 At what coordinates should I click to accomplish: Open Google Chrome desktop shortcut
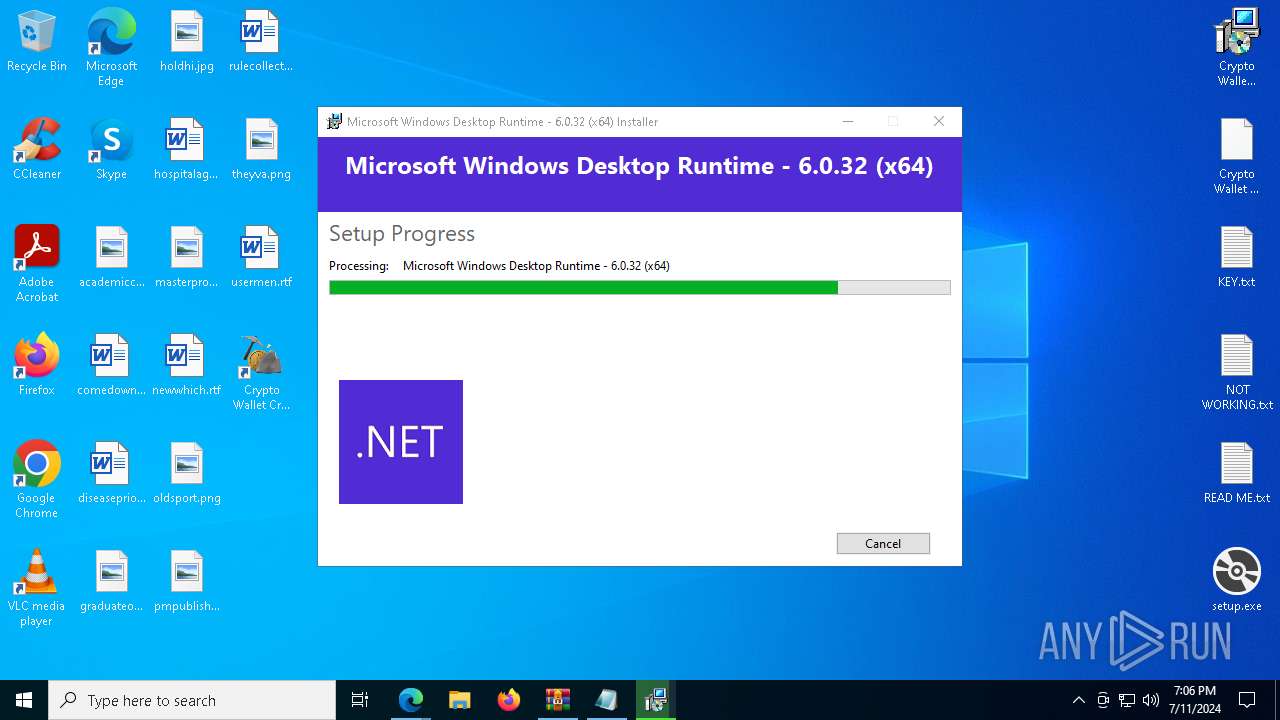tap(37, 480)
